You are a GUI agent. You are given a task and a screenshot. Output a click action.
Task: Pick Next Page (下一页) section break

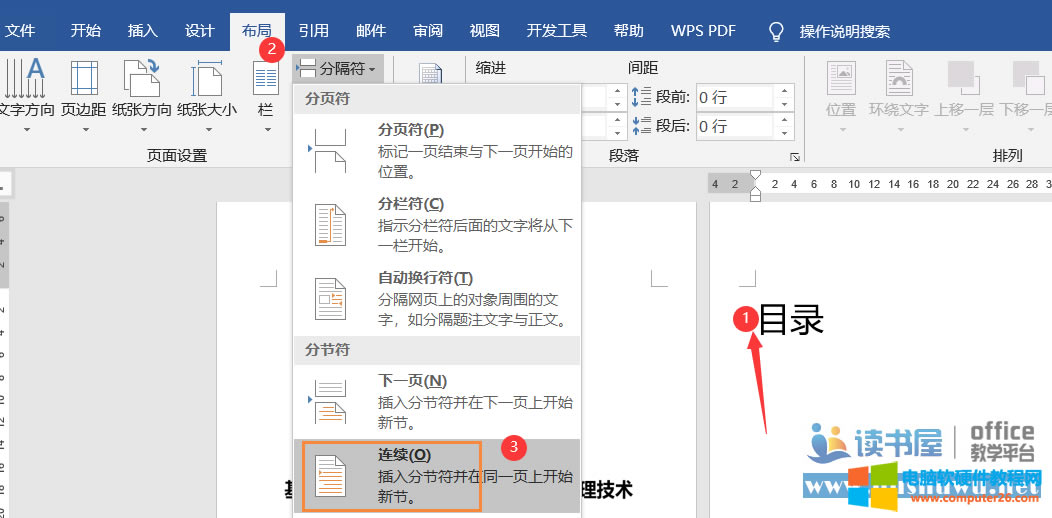437,400
